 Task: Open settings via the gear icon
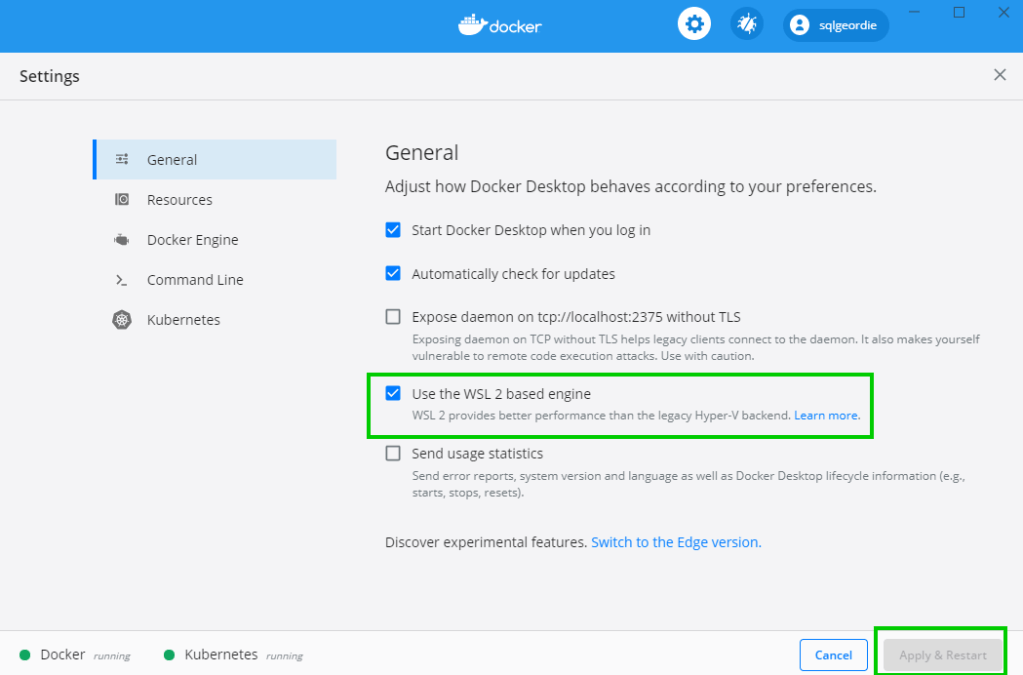(694, 24)
